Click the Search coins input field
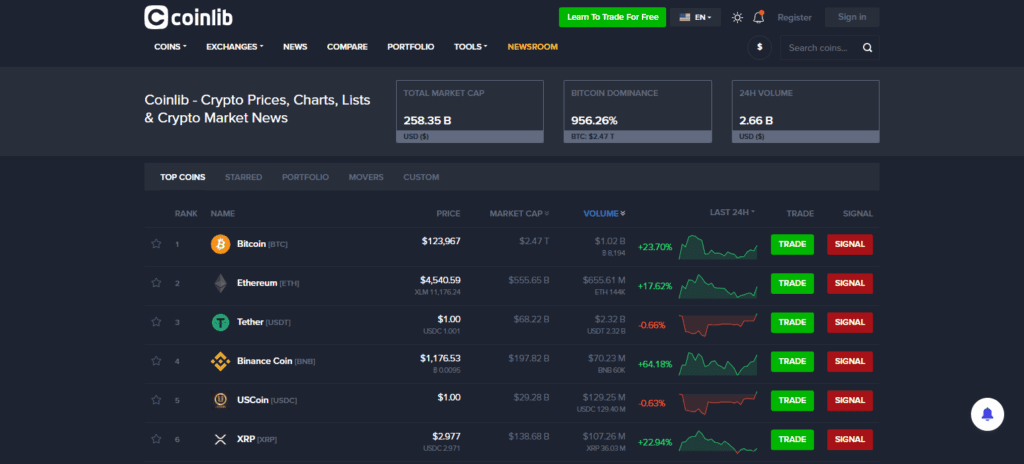The width and height of the screenshot is (1024, 464). pos(817,47)
